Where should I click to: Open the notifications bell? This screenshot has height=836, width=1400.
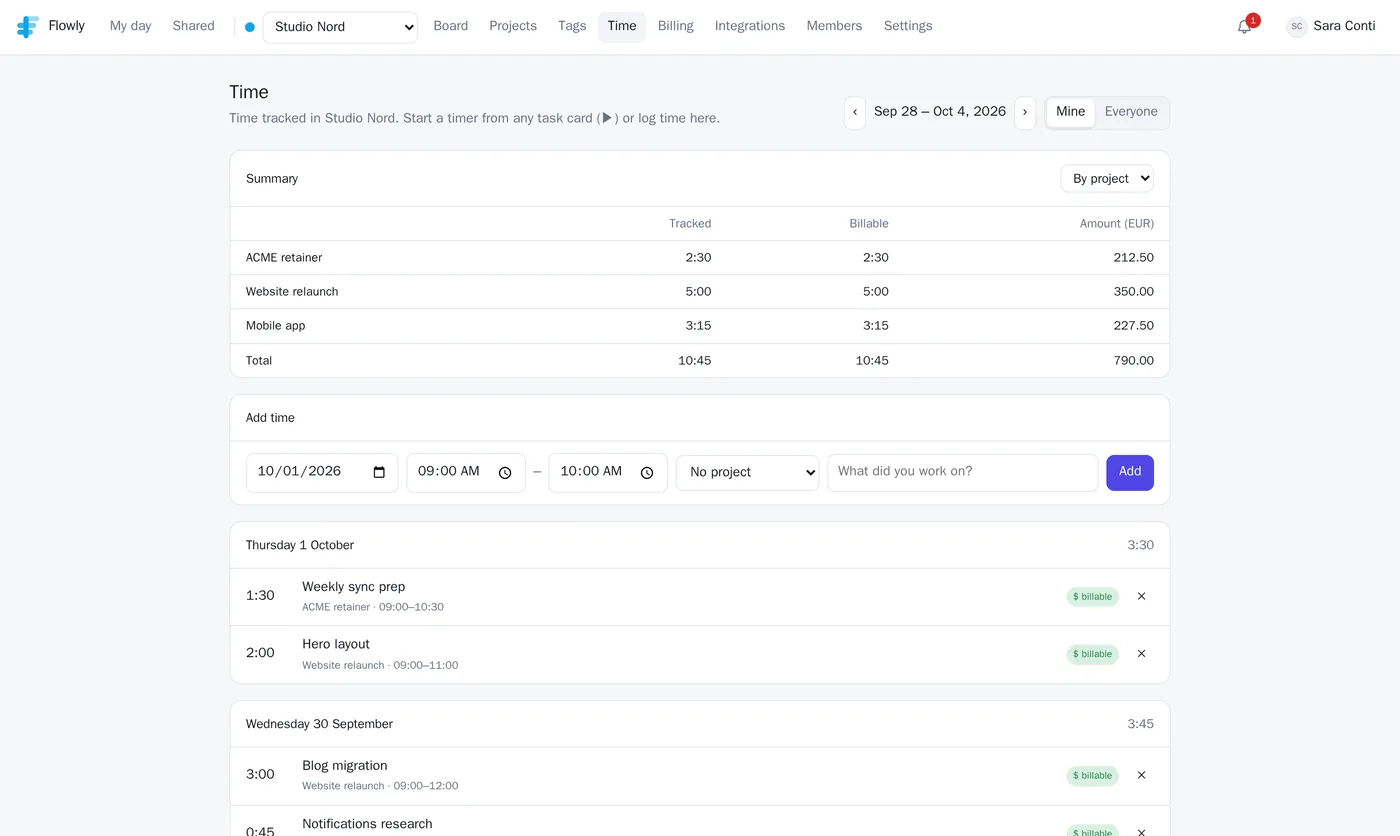[x=1244, y=27]
